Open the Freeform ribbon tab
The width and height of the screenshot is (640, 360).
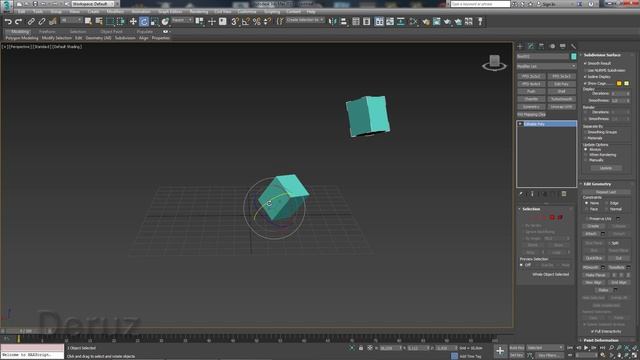47,31
